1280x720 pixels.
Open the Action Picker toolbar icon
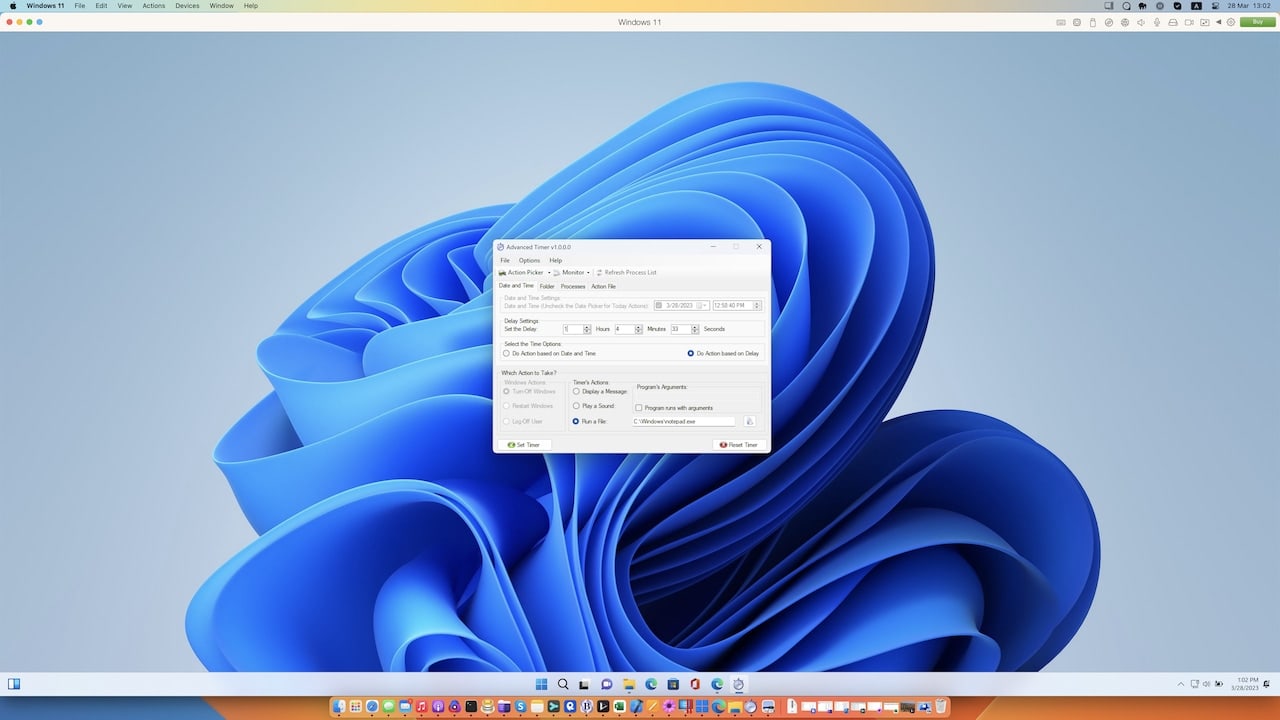pos(502,273)
